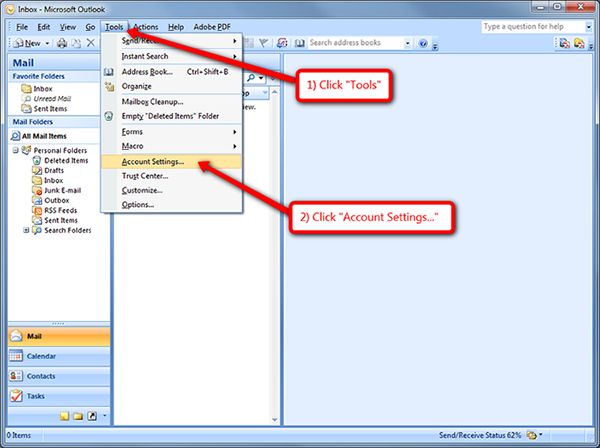Switch to the Calendar pane
Viewport: 600px width, 448px height.
pyautogui.click(x=59, y=356)
